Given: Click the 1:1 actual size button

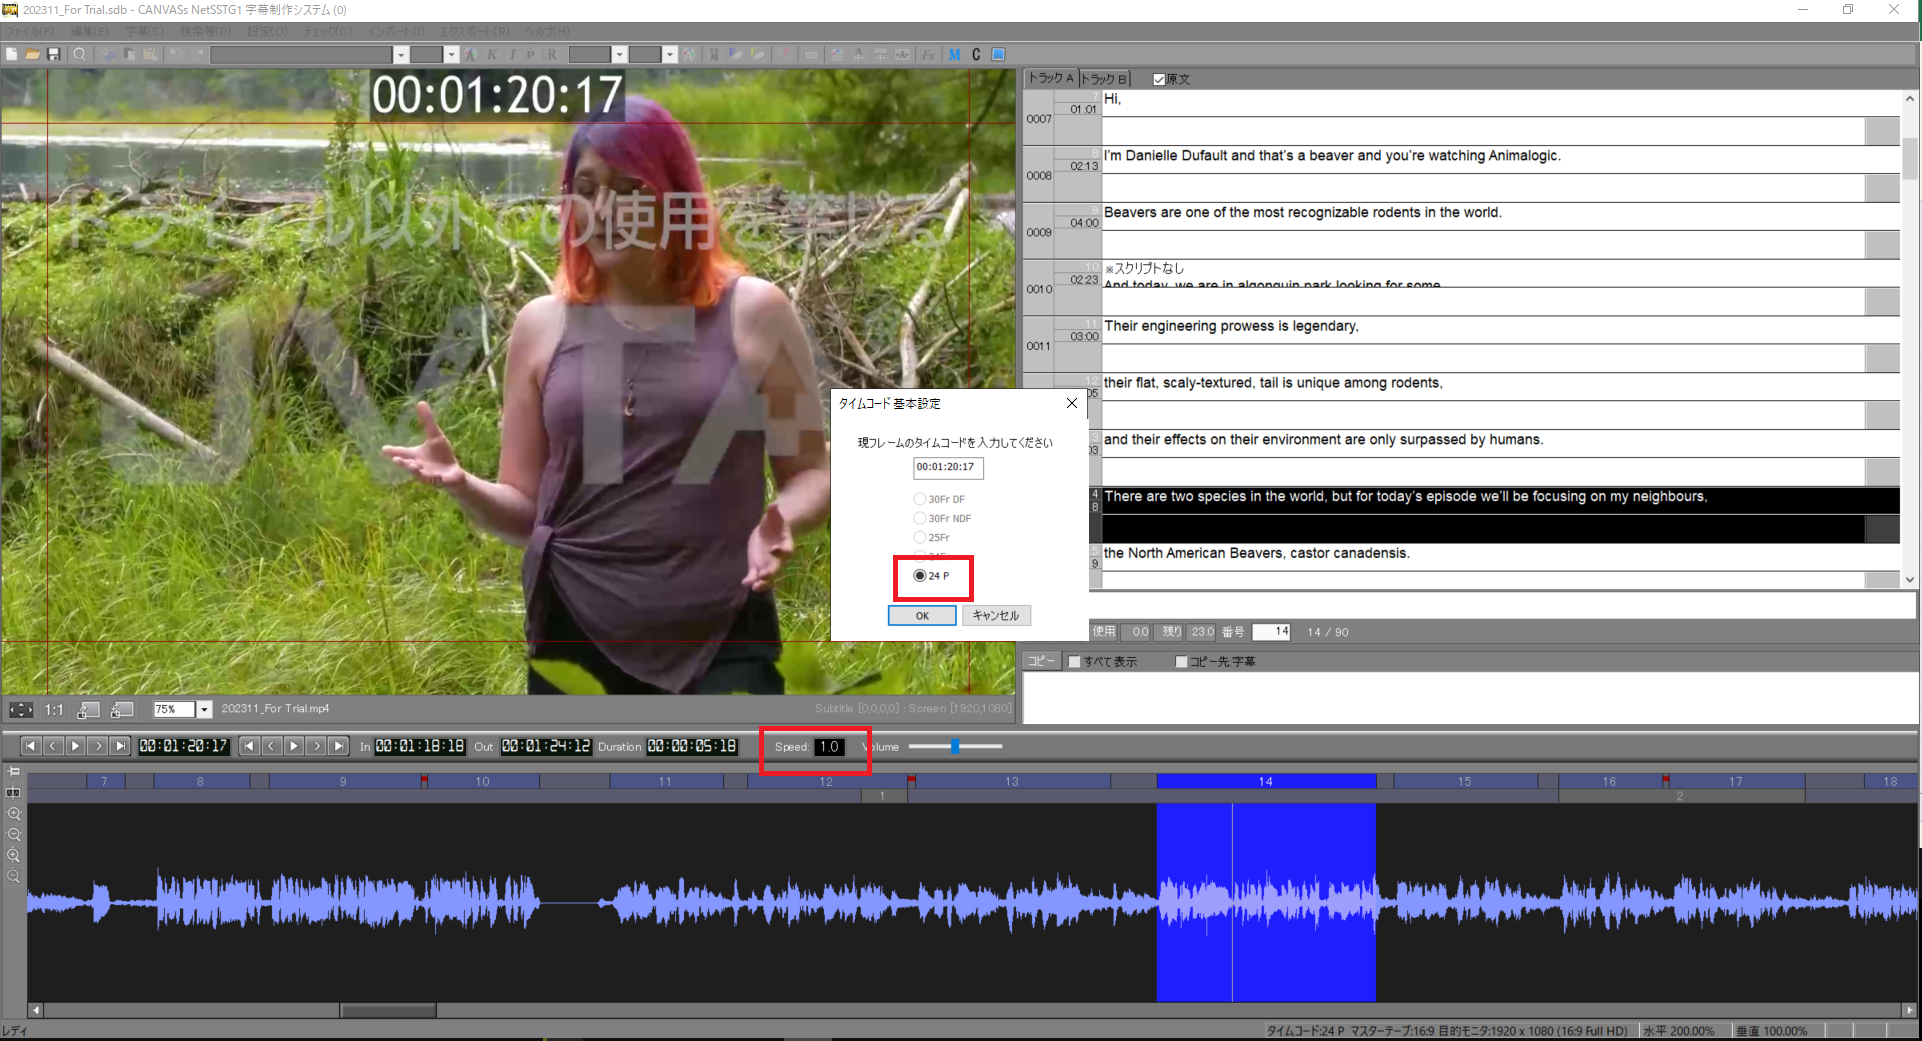Looking at the screenshot, I should pos(54,709).
